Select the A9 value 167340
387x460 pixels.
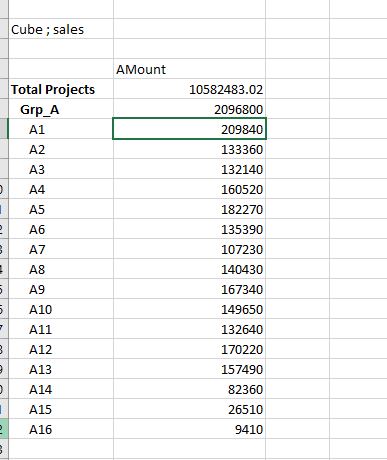(x=189, y=289)
